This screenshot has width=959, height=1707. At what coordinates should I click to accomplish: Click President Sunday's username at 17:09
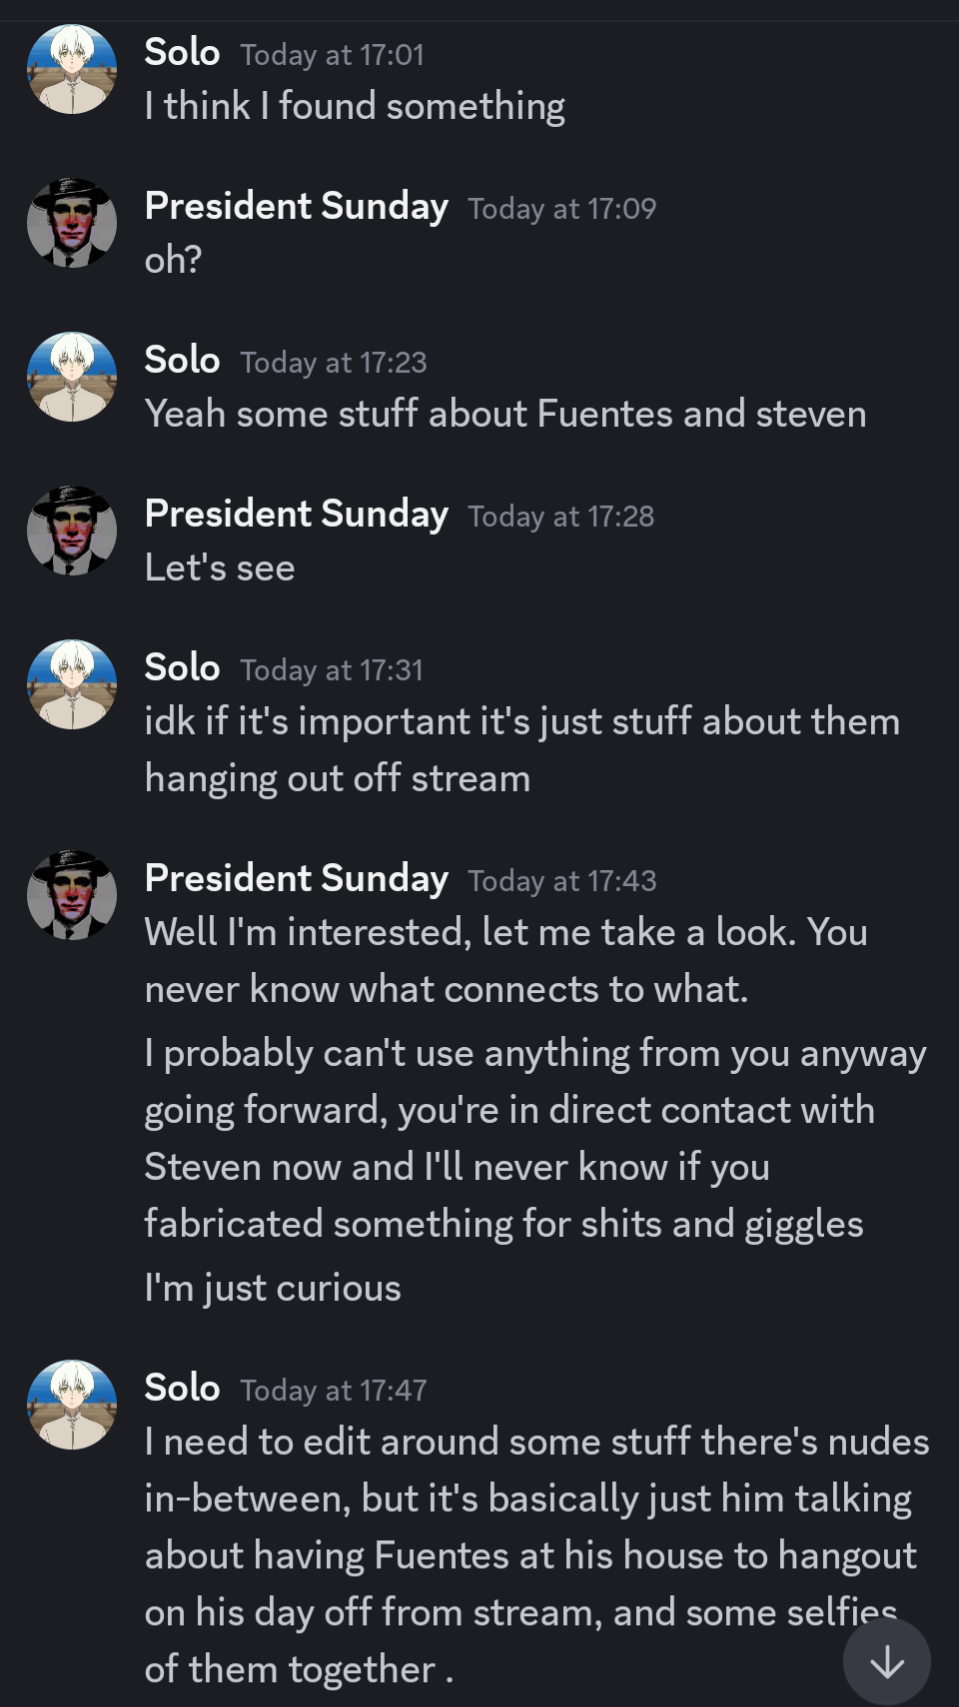point(296,206)
